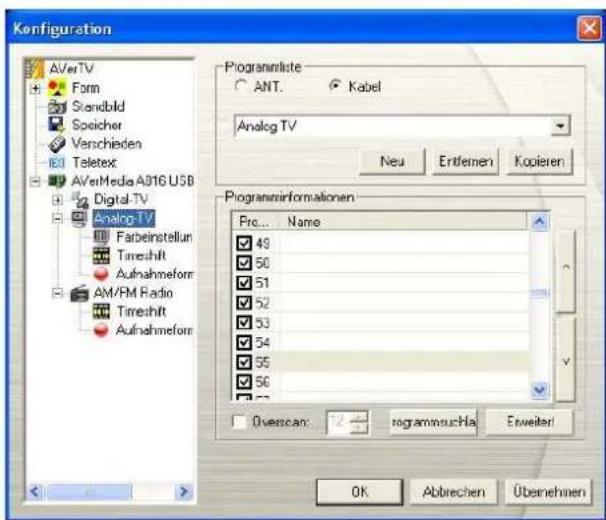606x520 pixels.
Task: Click the Speicher floppy disk icon
Action: 56,125
